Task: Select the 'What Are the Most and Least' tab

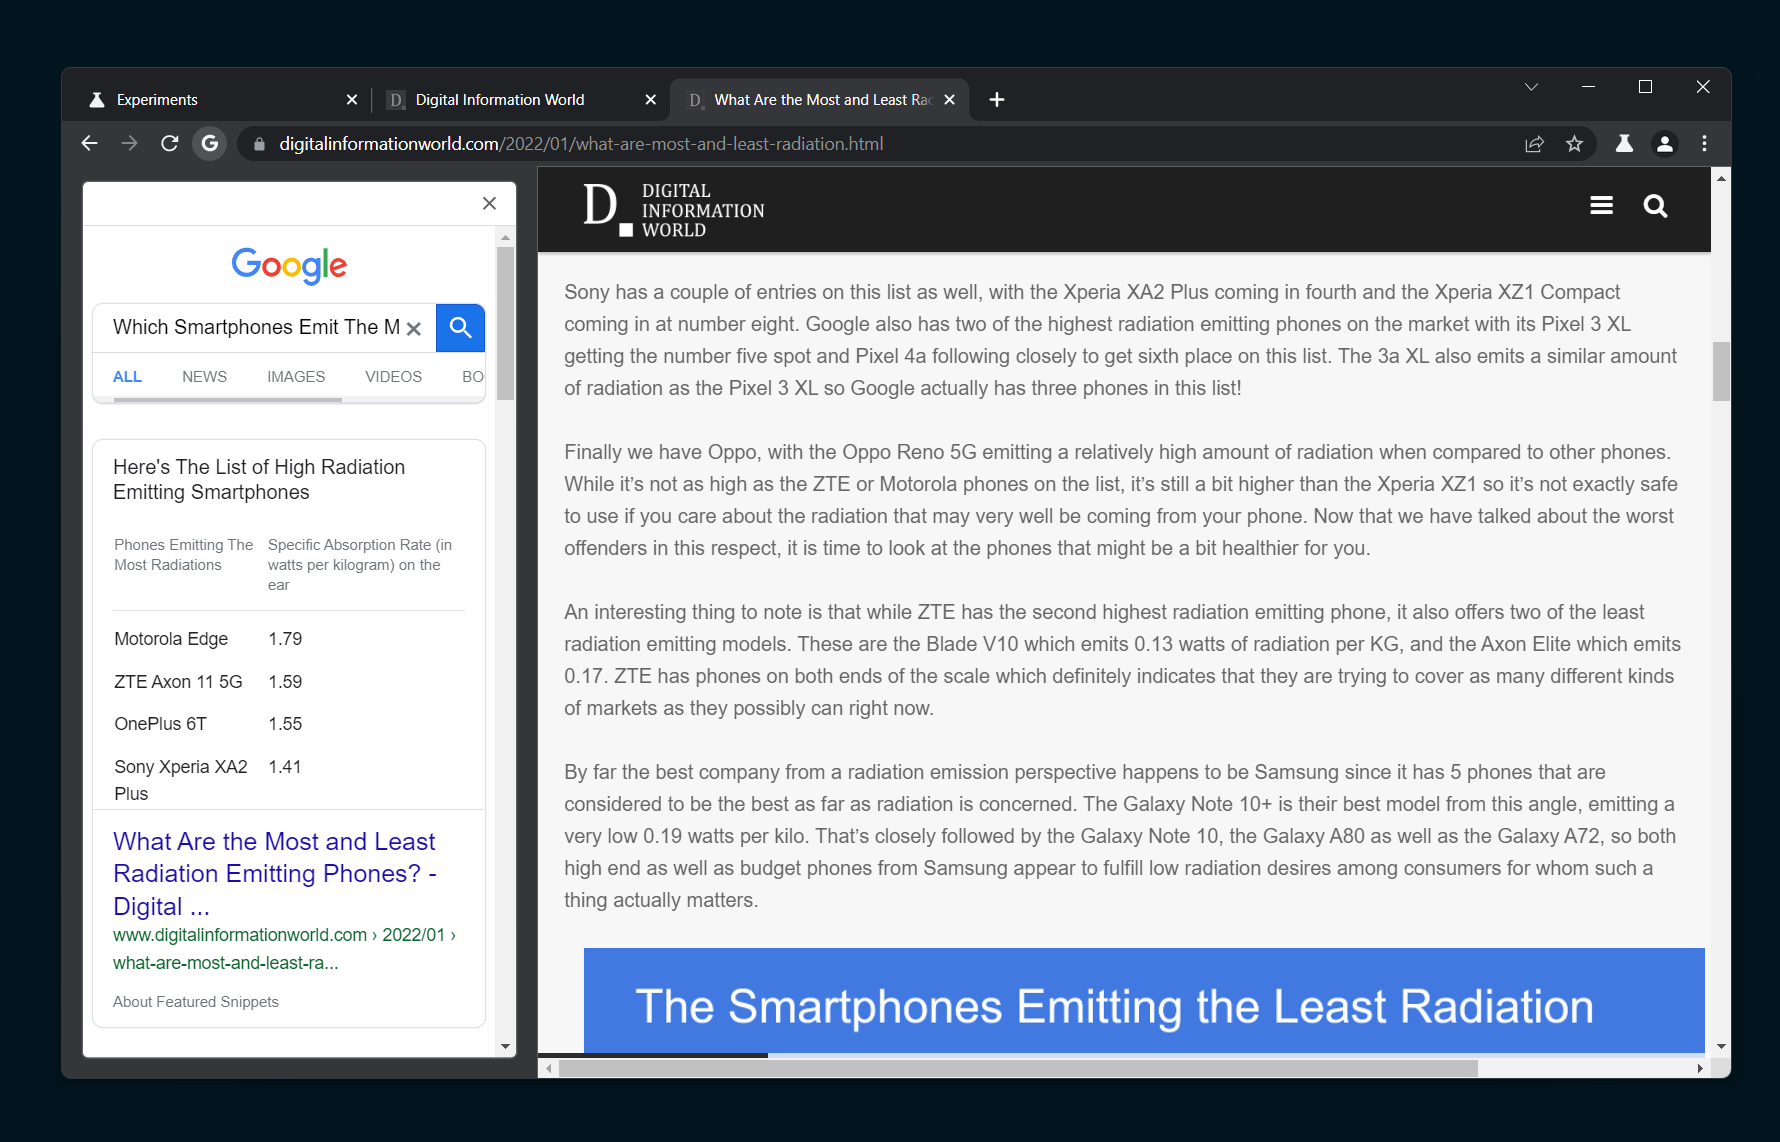Action: [820, 100]
